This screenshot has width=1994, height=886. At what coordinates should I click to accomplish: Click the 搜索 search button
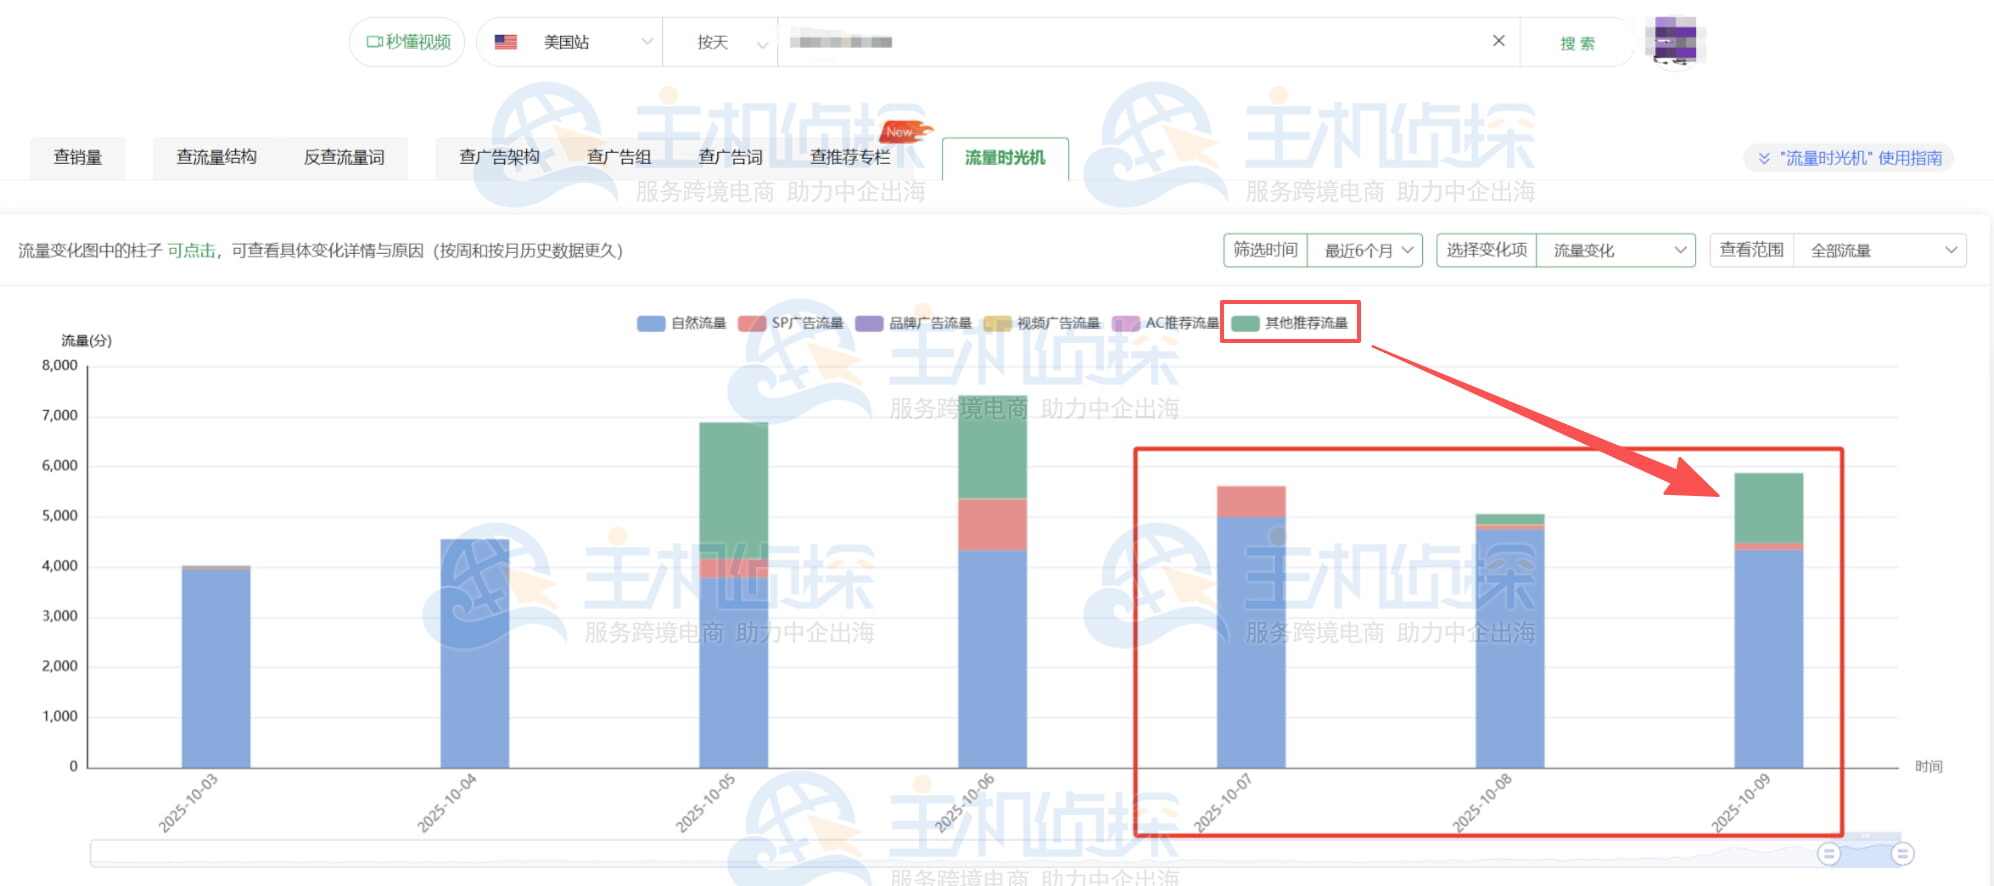tap(1577, 43)
